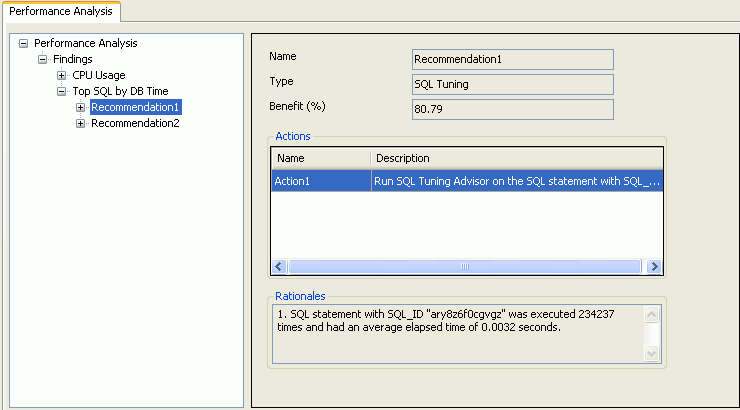Click the Rationales text about SQL_ID ary8z6f0cgvgz

point(446,321)
